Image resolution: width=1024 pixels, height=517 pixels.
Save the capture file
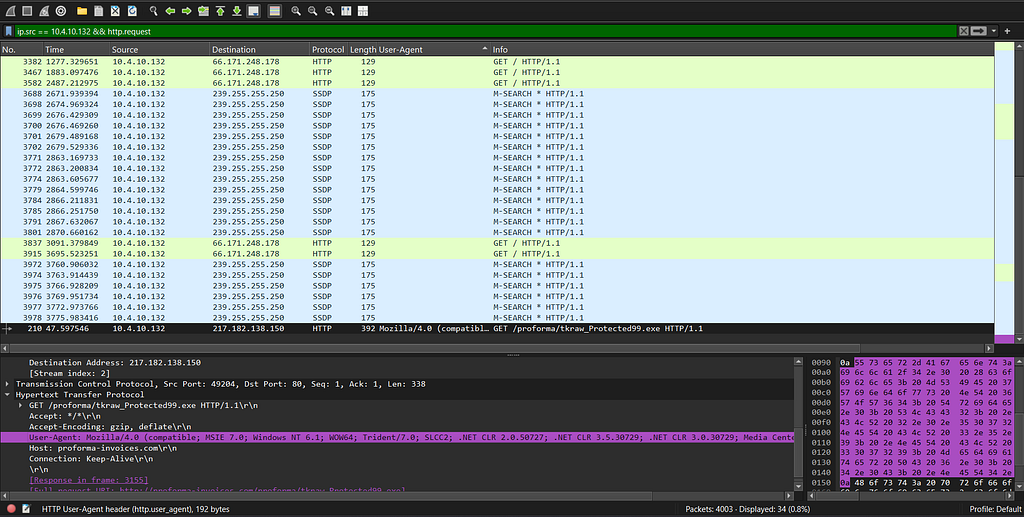point(99,10)
